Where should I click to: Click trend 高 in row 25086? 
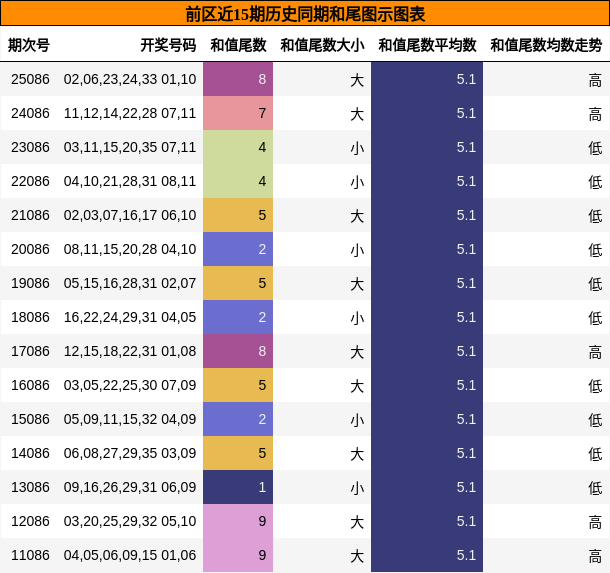[x=595, y=80]
